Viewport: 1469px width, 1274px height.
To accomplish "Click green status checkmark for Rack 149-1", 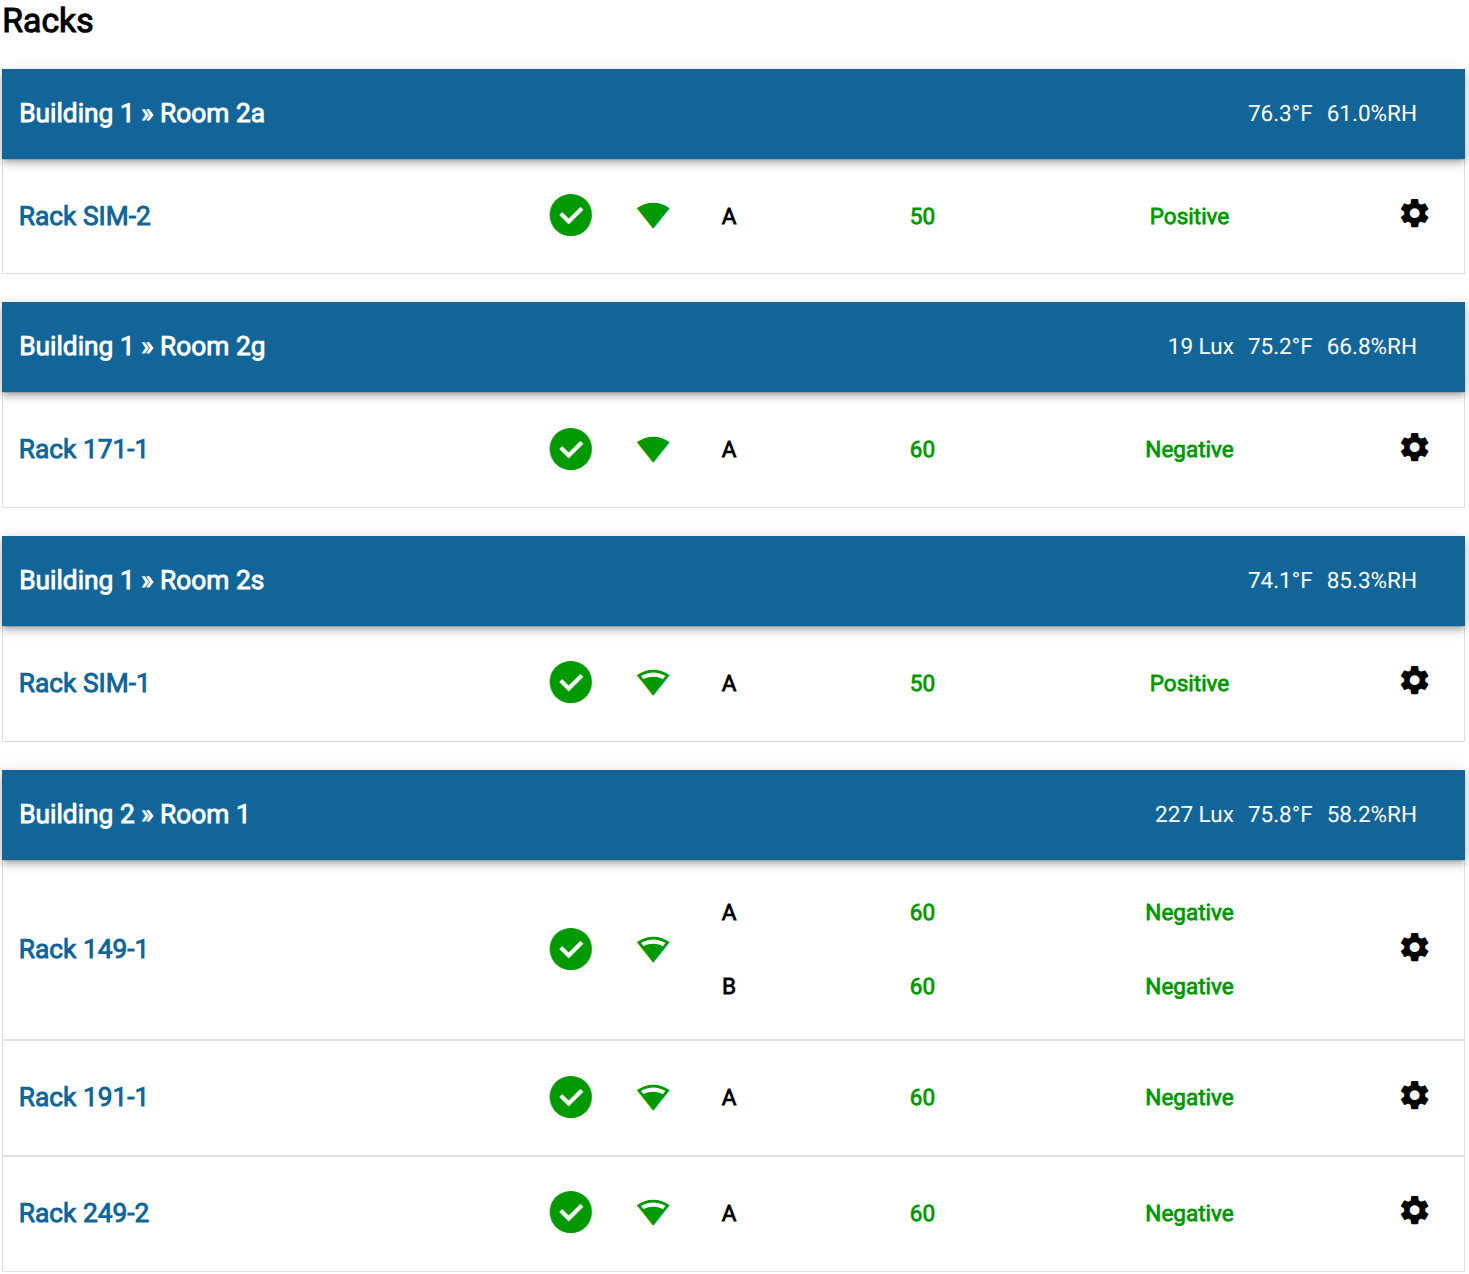I will tap(571, 949).
